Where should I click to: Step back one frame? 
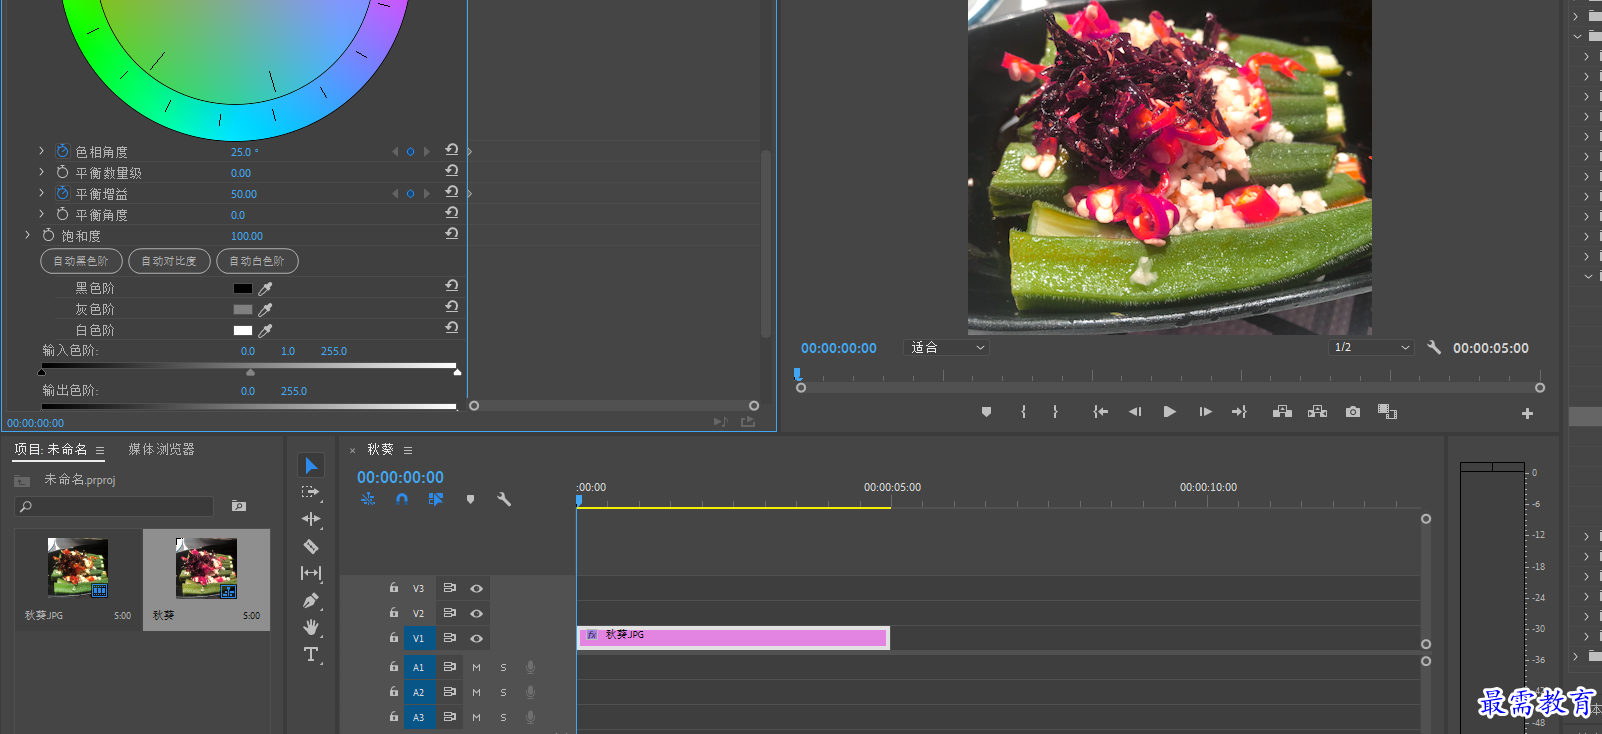coord(1135,412)
